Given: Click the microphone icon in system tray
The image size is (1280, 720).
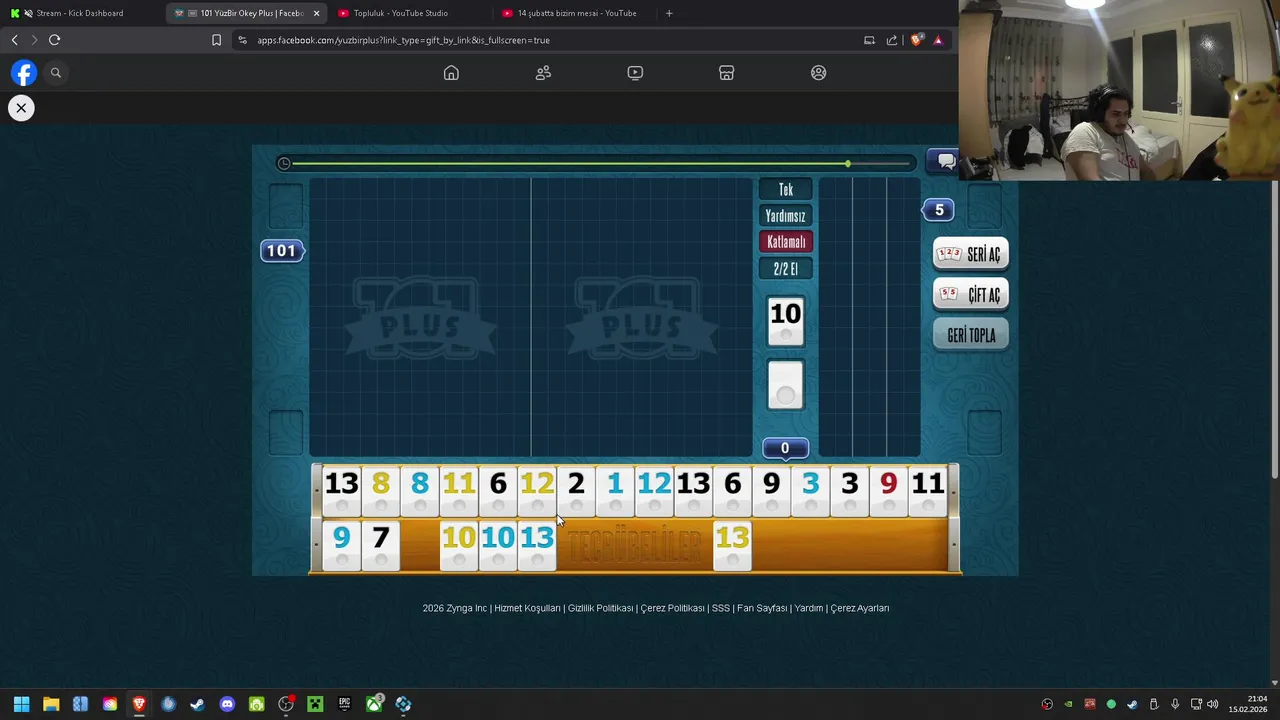Looking at the screenshot, I should point(1175,704).
